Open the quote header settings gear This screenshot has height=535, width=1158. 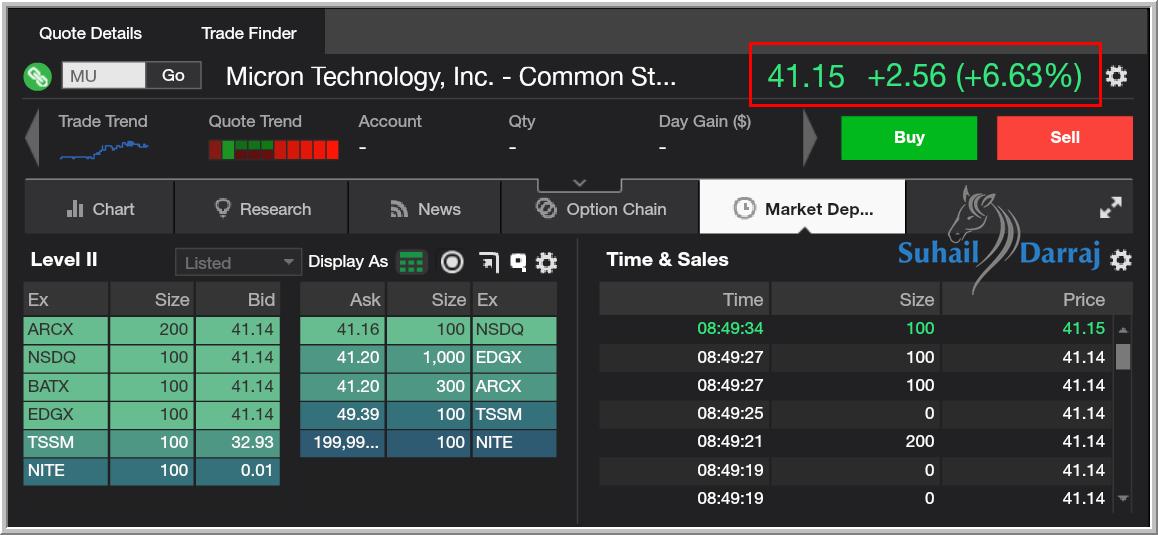click(x=1116, y=75)
